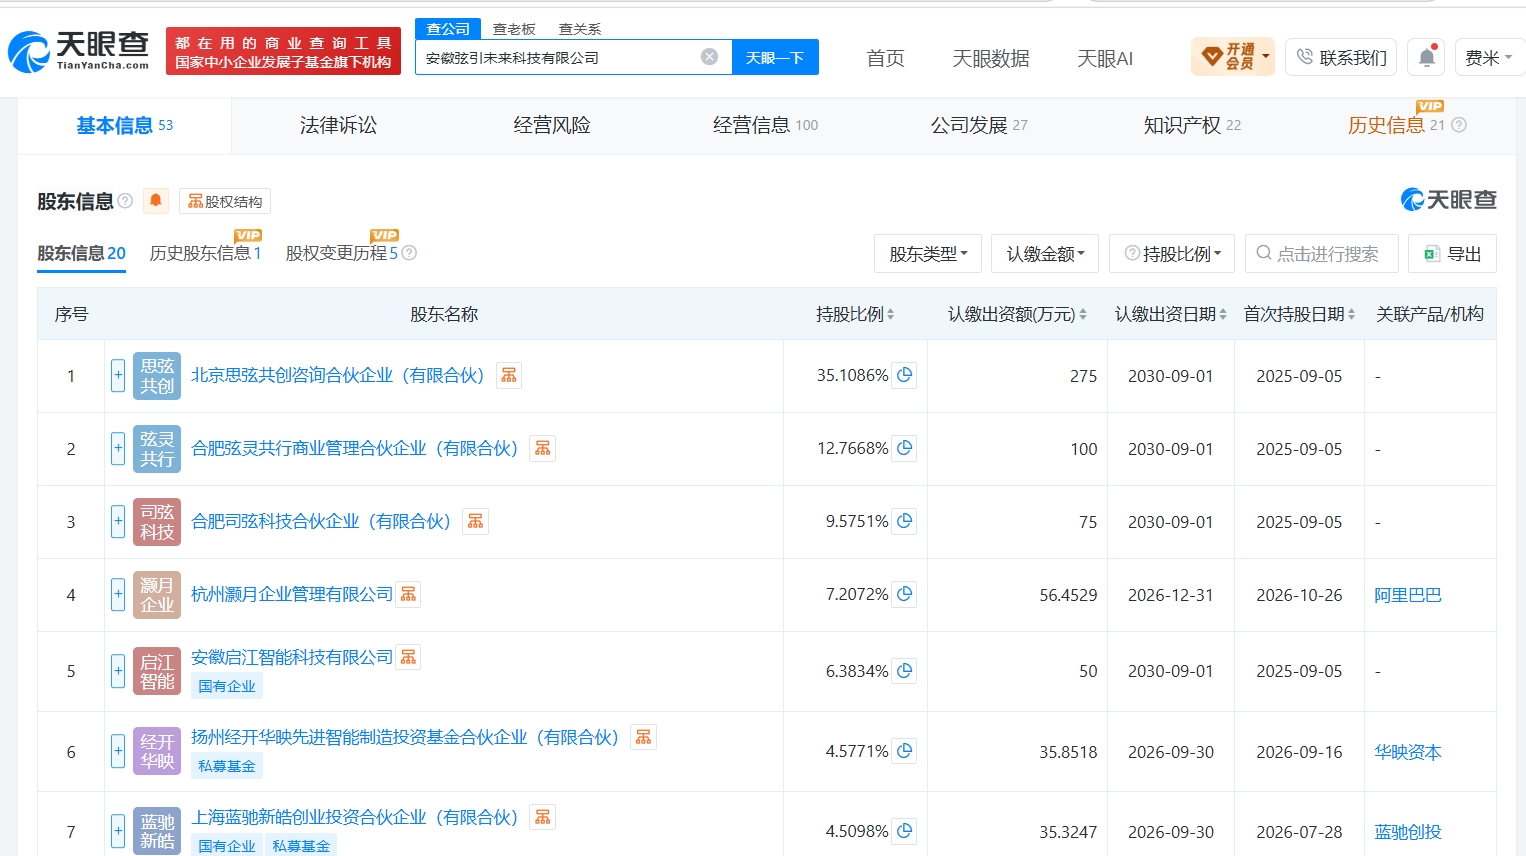This screenshot has height=856, width=1526.
Task: Click the 天眼一下 search button
Action: pyautogui.click(x=775, y=57)
